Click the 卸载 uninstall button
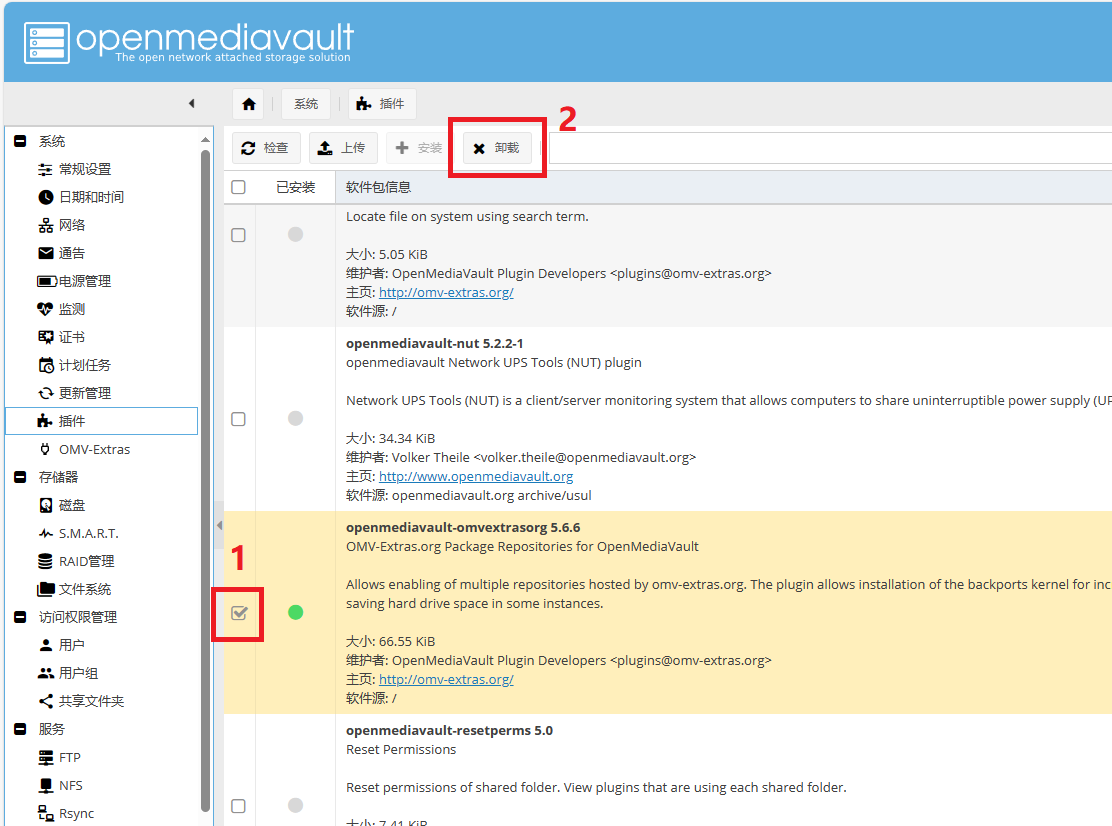The width and height of the screenshot is (1112, 826). coord(497,148)
